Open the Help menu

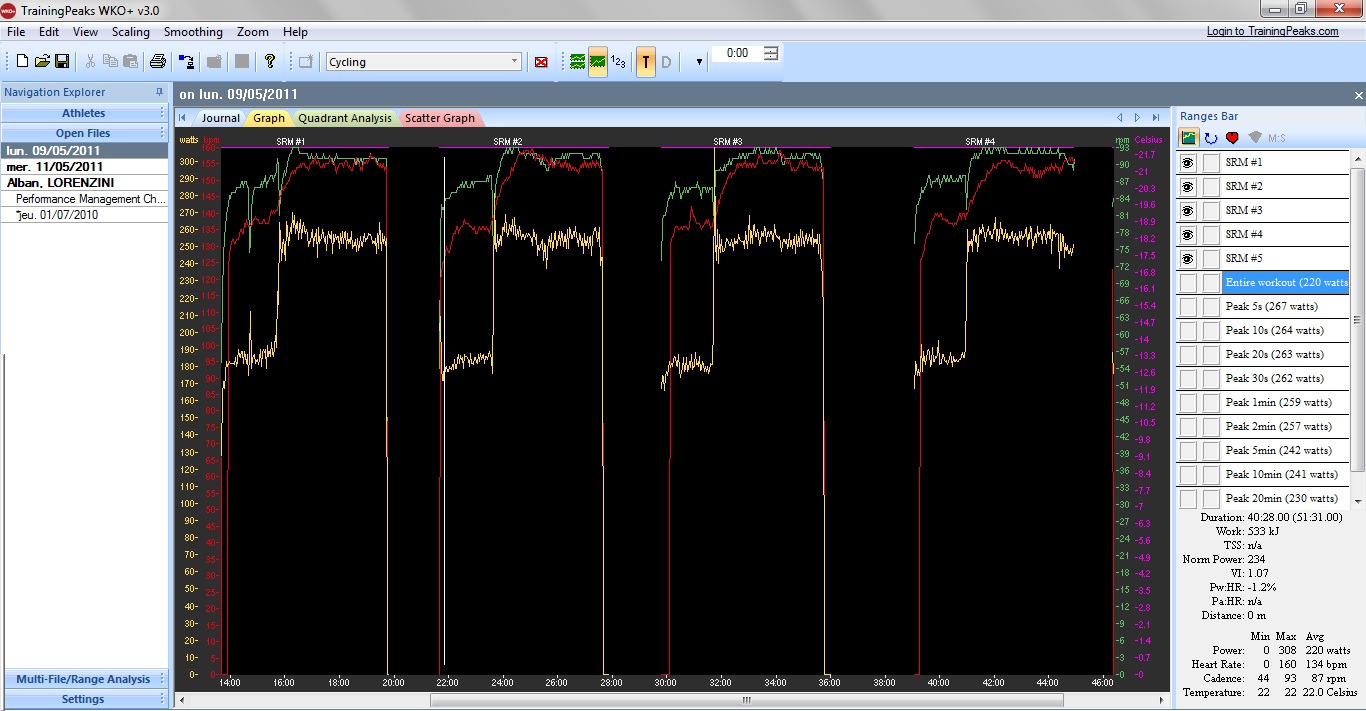[x=295, y=32]
